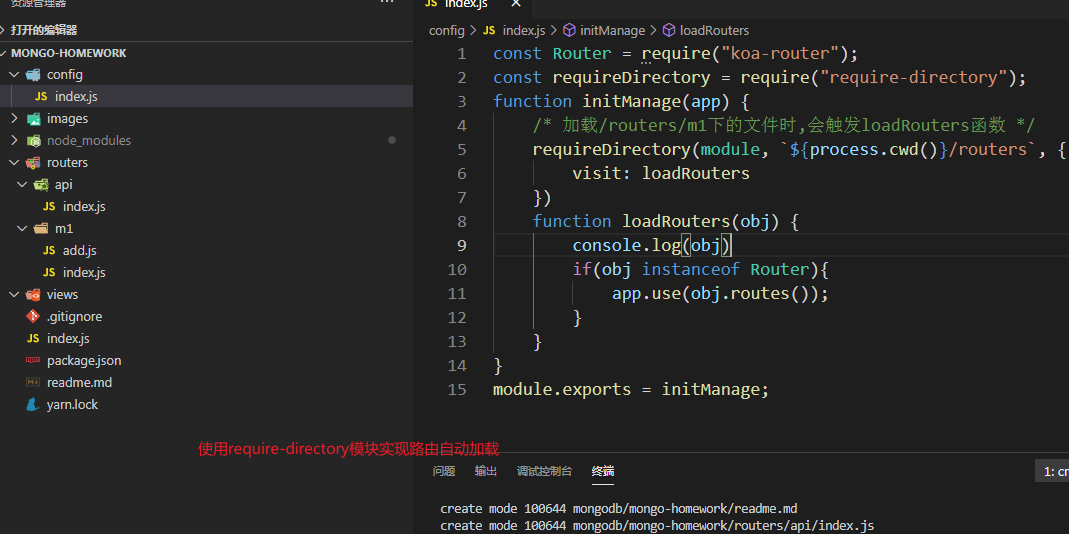This screenshot has width=1069, height=534.
Task: Open the readme.md file
Action: (x=79, y=383)
